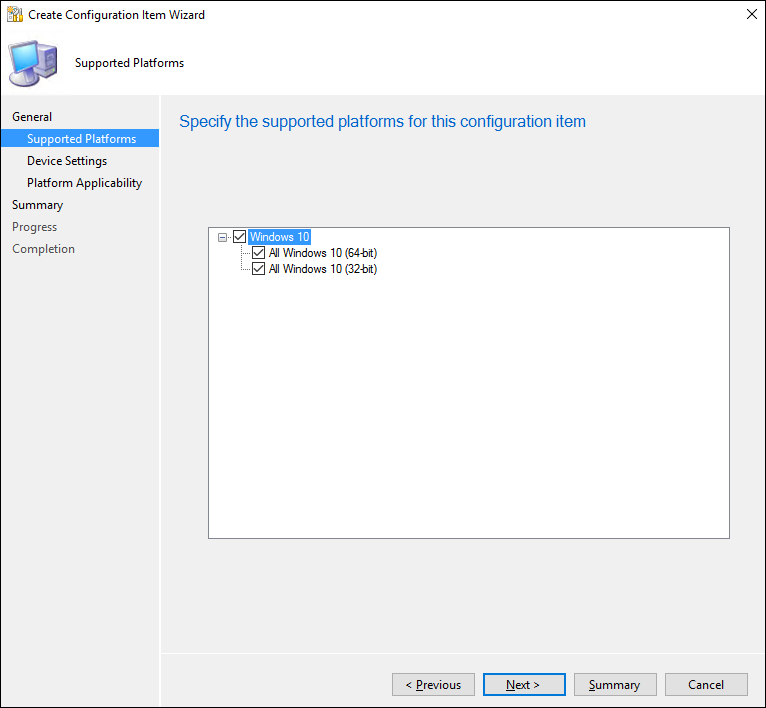This screenshot has height=708, width=766.
Task: Uncheck the Windows 10 parent checkbox
Action: coord(239,237)
